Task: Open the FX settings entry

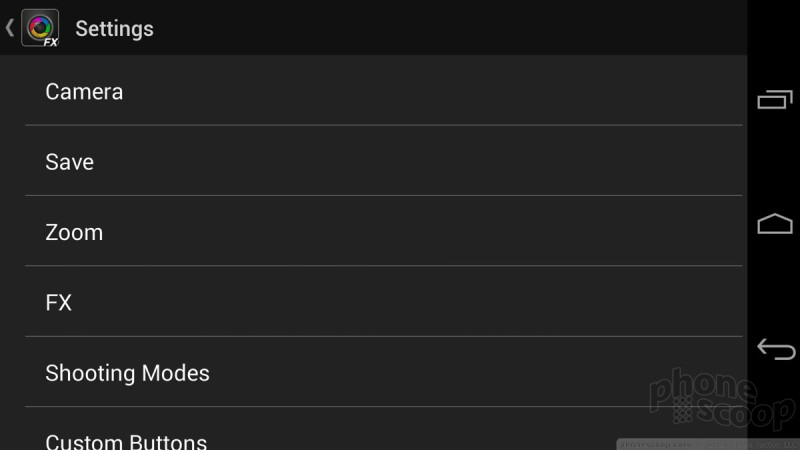Action: pos(384,302)
